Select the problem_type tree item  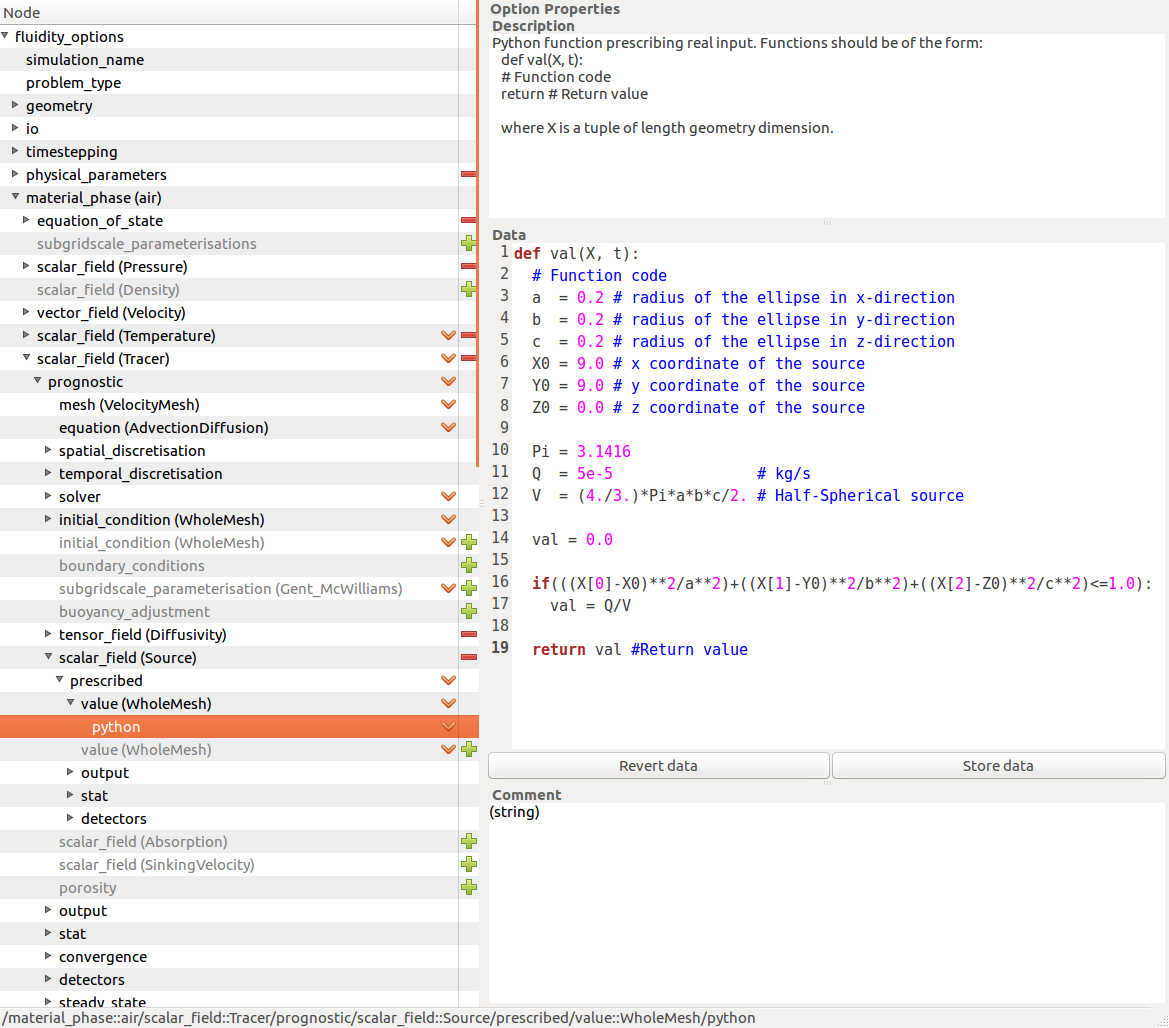point(73,83)
